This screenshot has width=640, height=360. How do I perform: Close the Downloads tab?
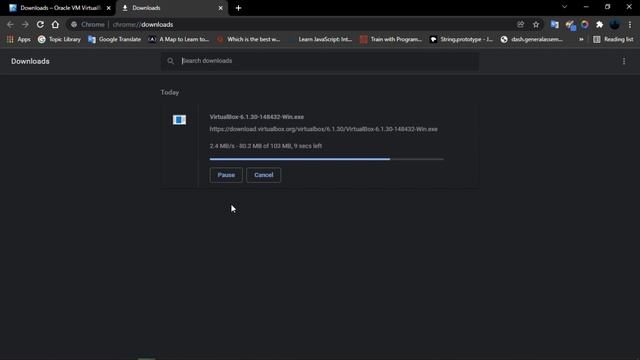coord(220,8)
